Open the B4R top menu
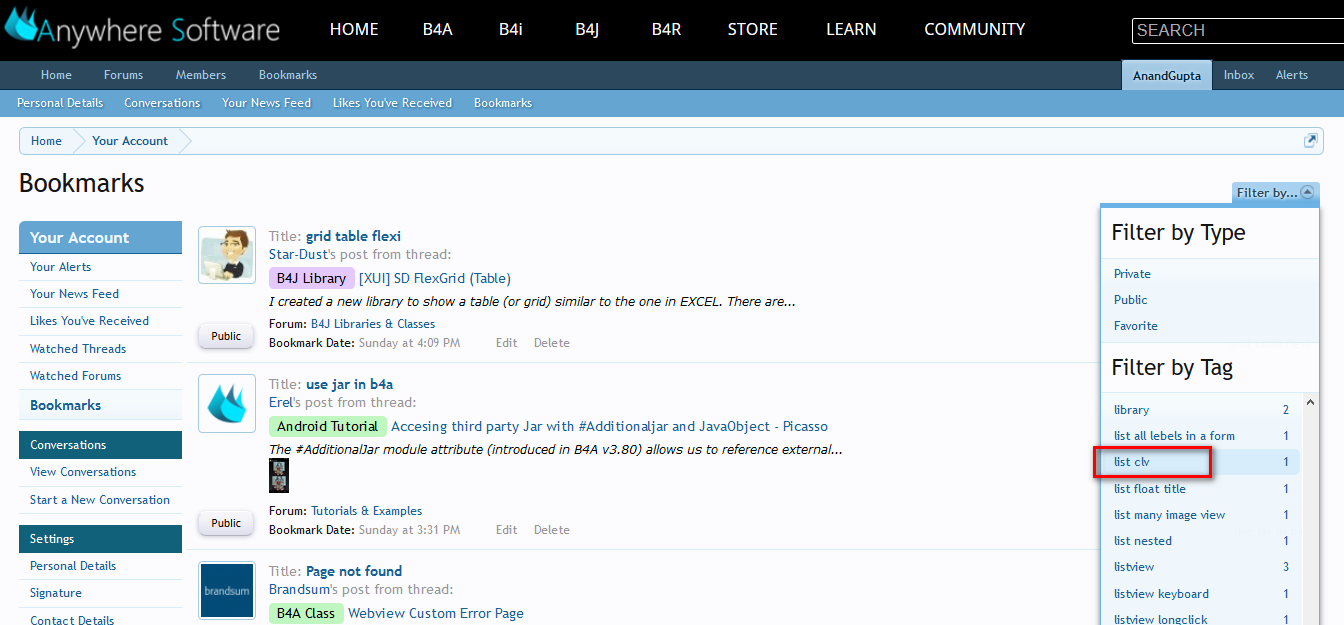 click(x=666, y=29)
